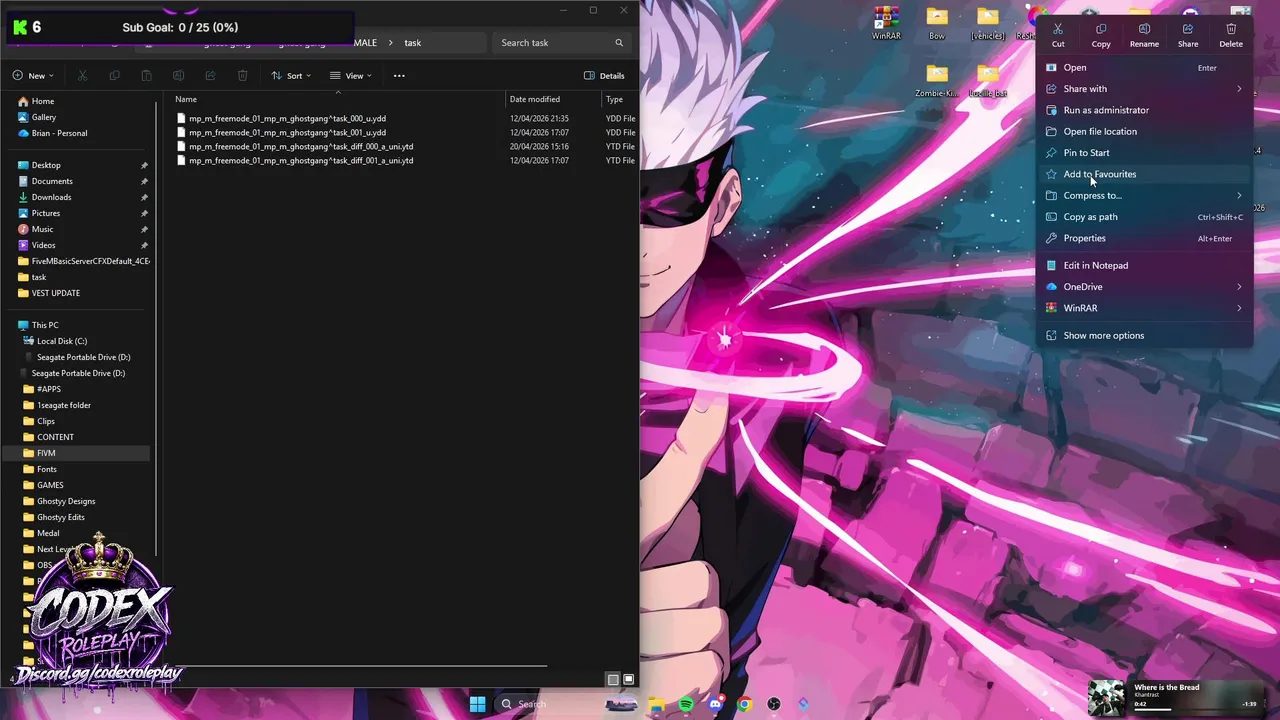1280x720 pixels.
Task: Switch to details list view icon
Action: pyautogui.click(x=613, y=680)
